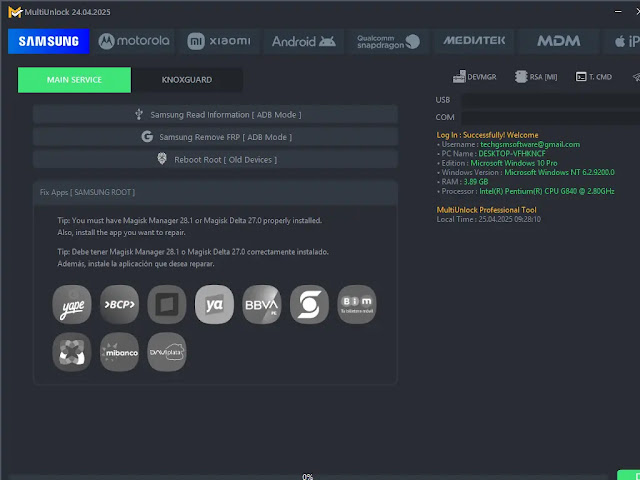Select the MAIN SERVICE tab

tap(74, 80)
